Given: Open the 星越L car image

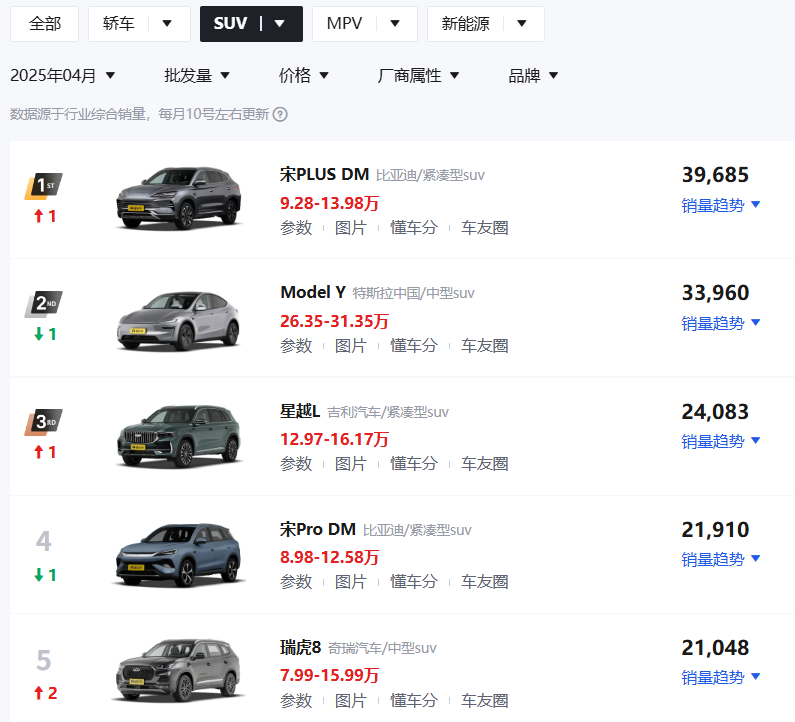Looking at the screenshot, I should (x=178, y=436).
